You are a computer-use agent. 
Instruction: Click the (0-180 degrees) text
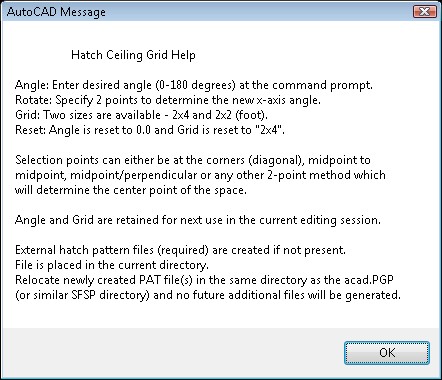196,85
